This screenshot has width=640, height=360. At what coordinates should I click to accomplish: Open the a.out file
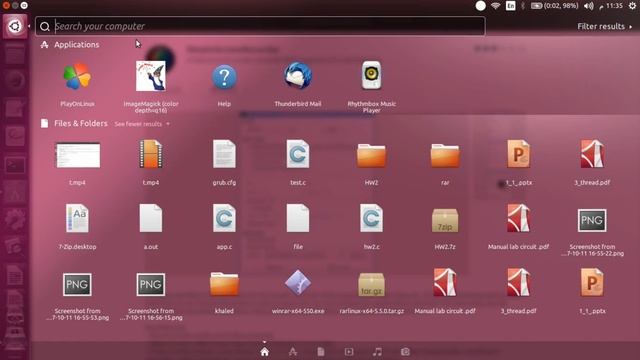coord(151,218)
